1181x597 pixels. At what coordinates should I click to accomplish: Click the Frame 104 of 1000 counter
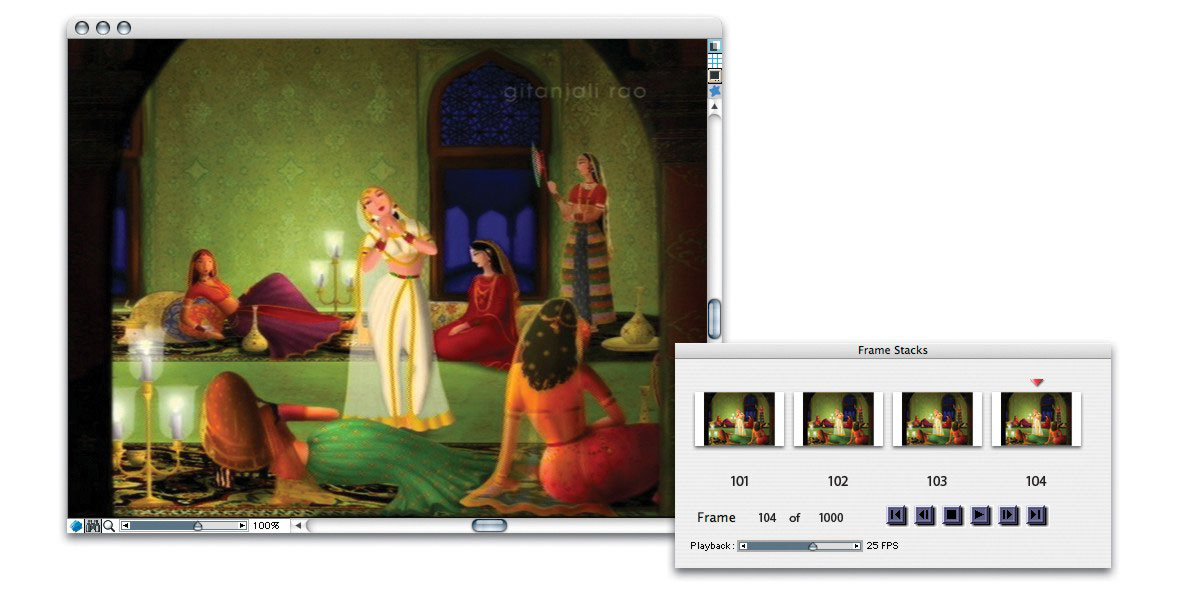(x=770, y=517)
